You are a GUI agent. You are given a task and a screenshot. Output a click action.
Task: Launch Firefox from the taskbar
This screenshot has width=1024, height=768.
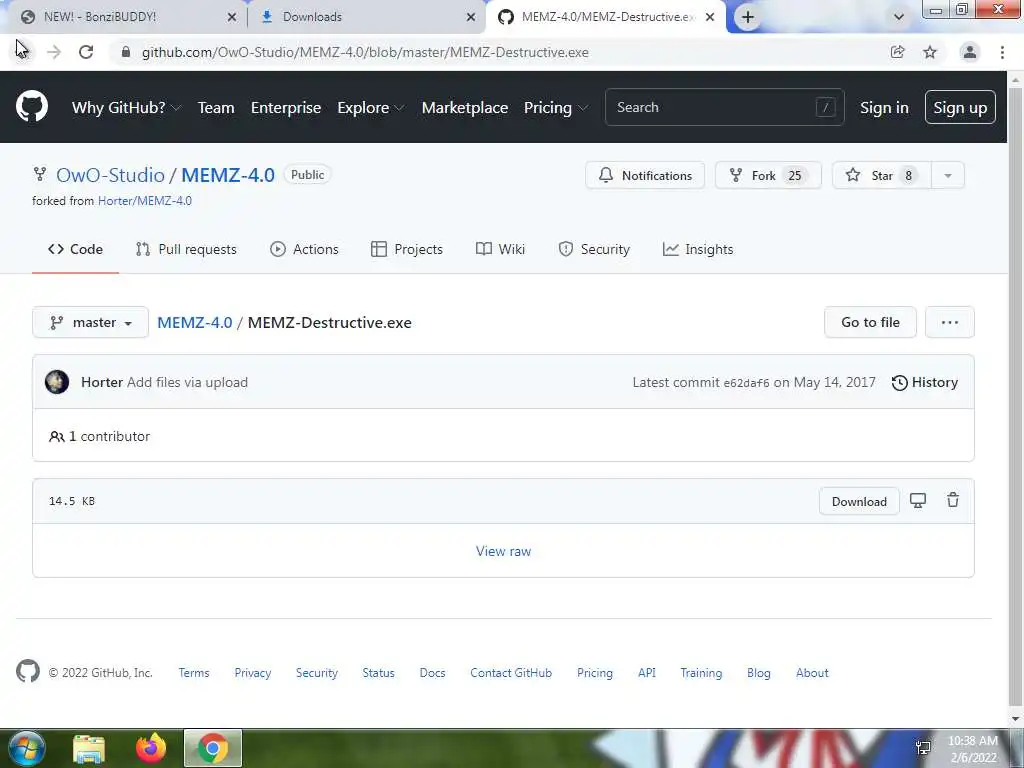pyautogui.click(x=151, y=748)
